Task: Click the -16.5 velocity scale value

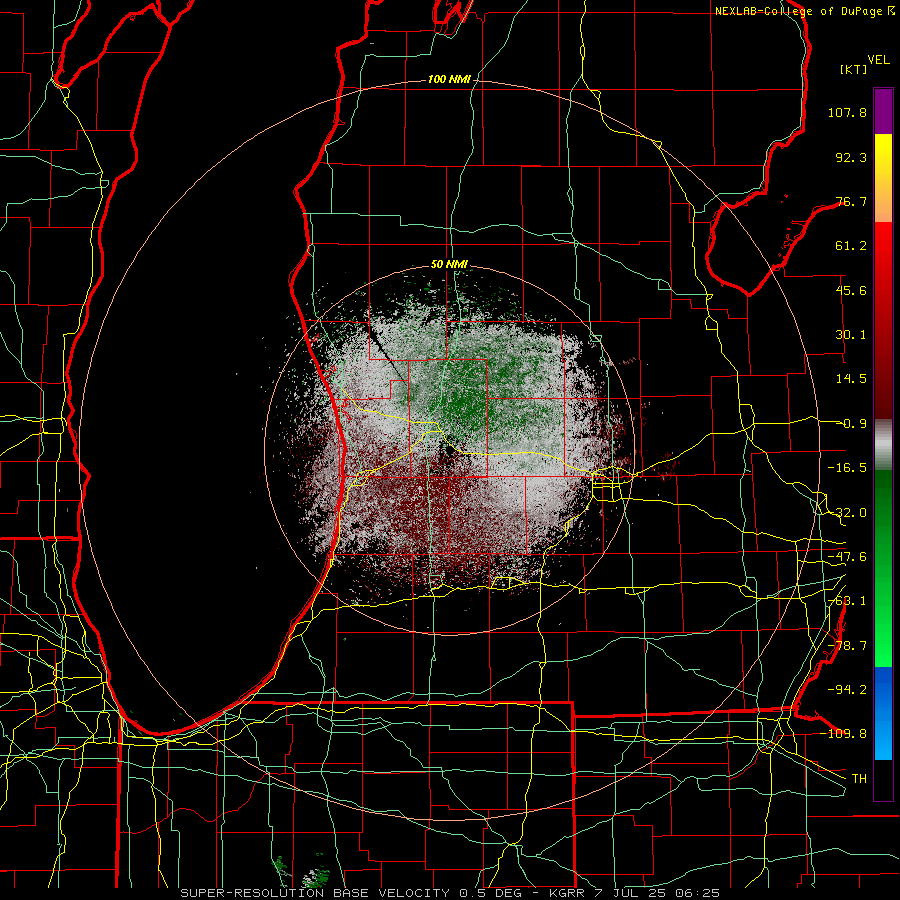Action: click(847, 468)
